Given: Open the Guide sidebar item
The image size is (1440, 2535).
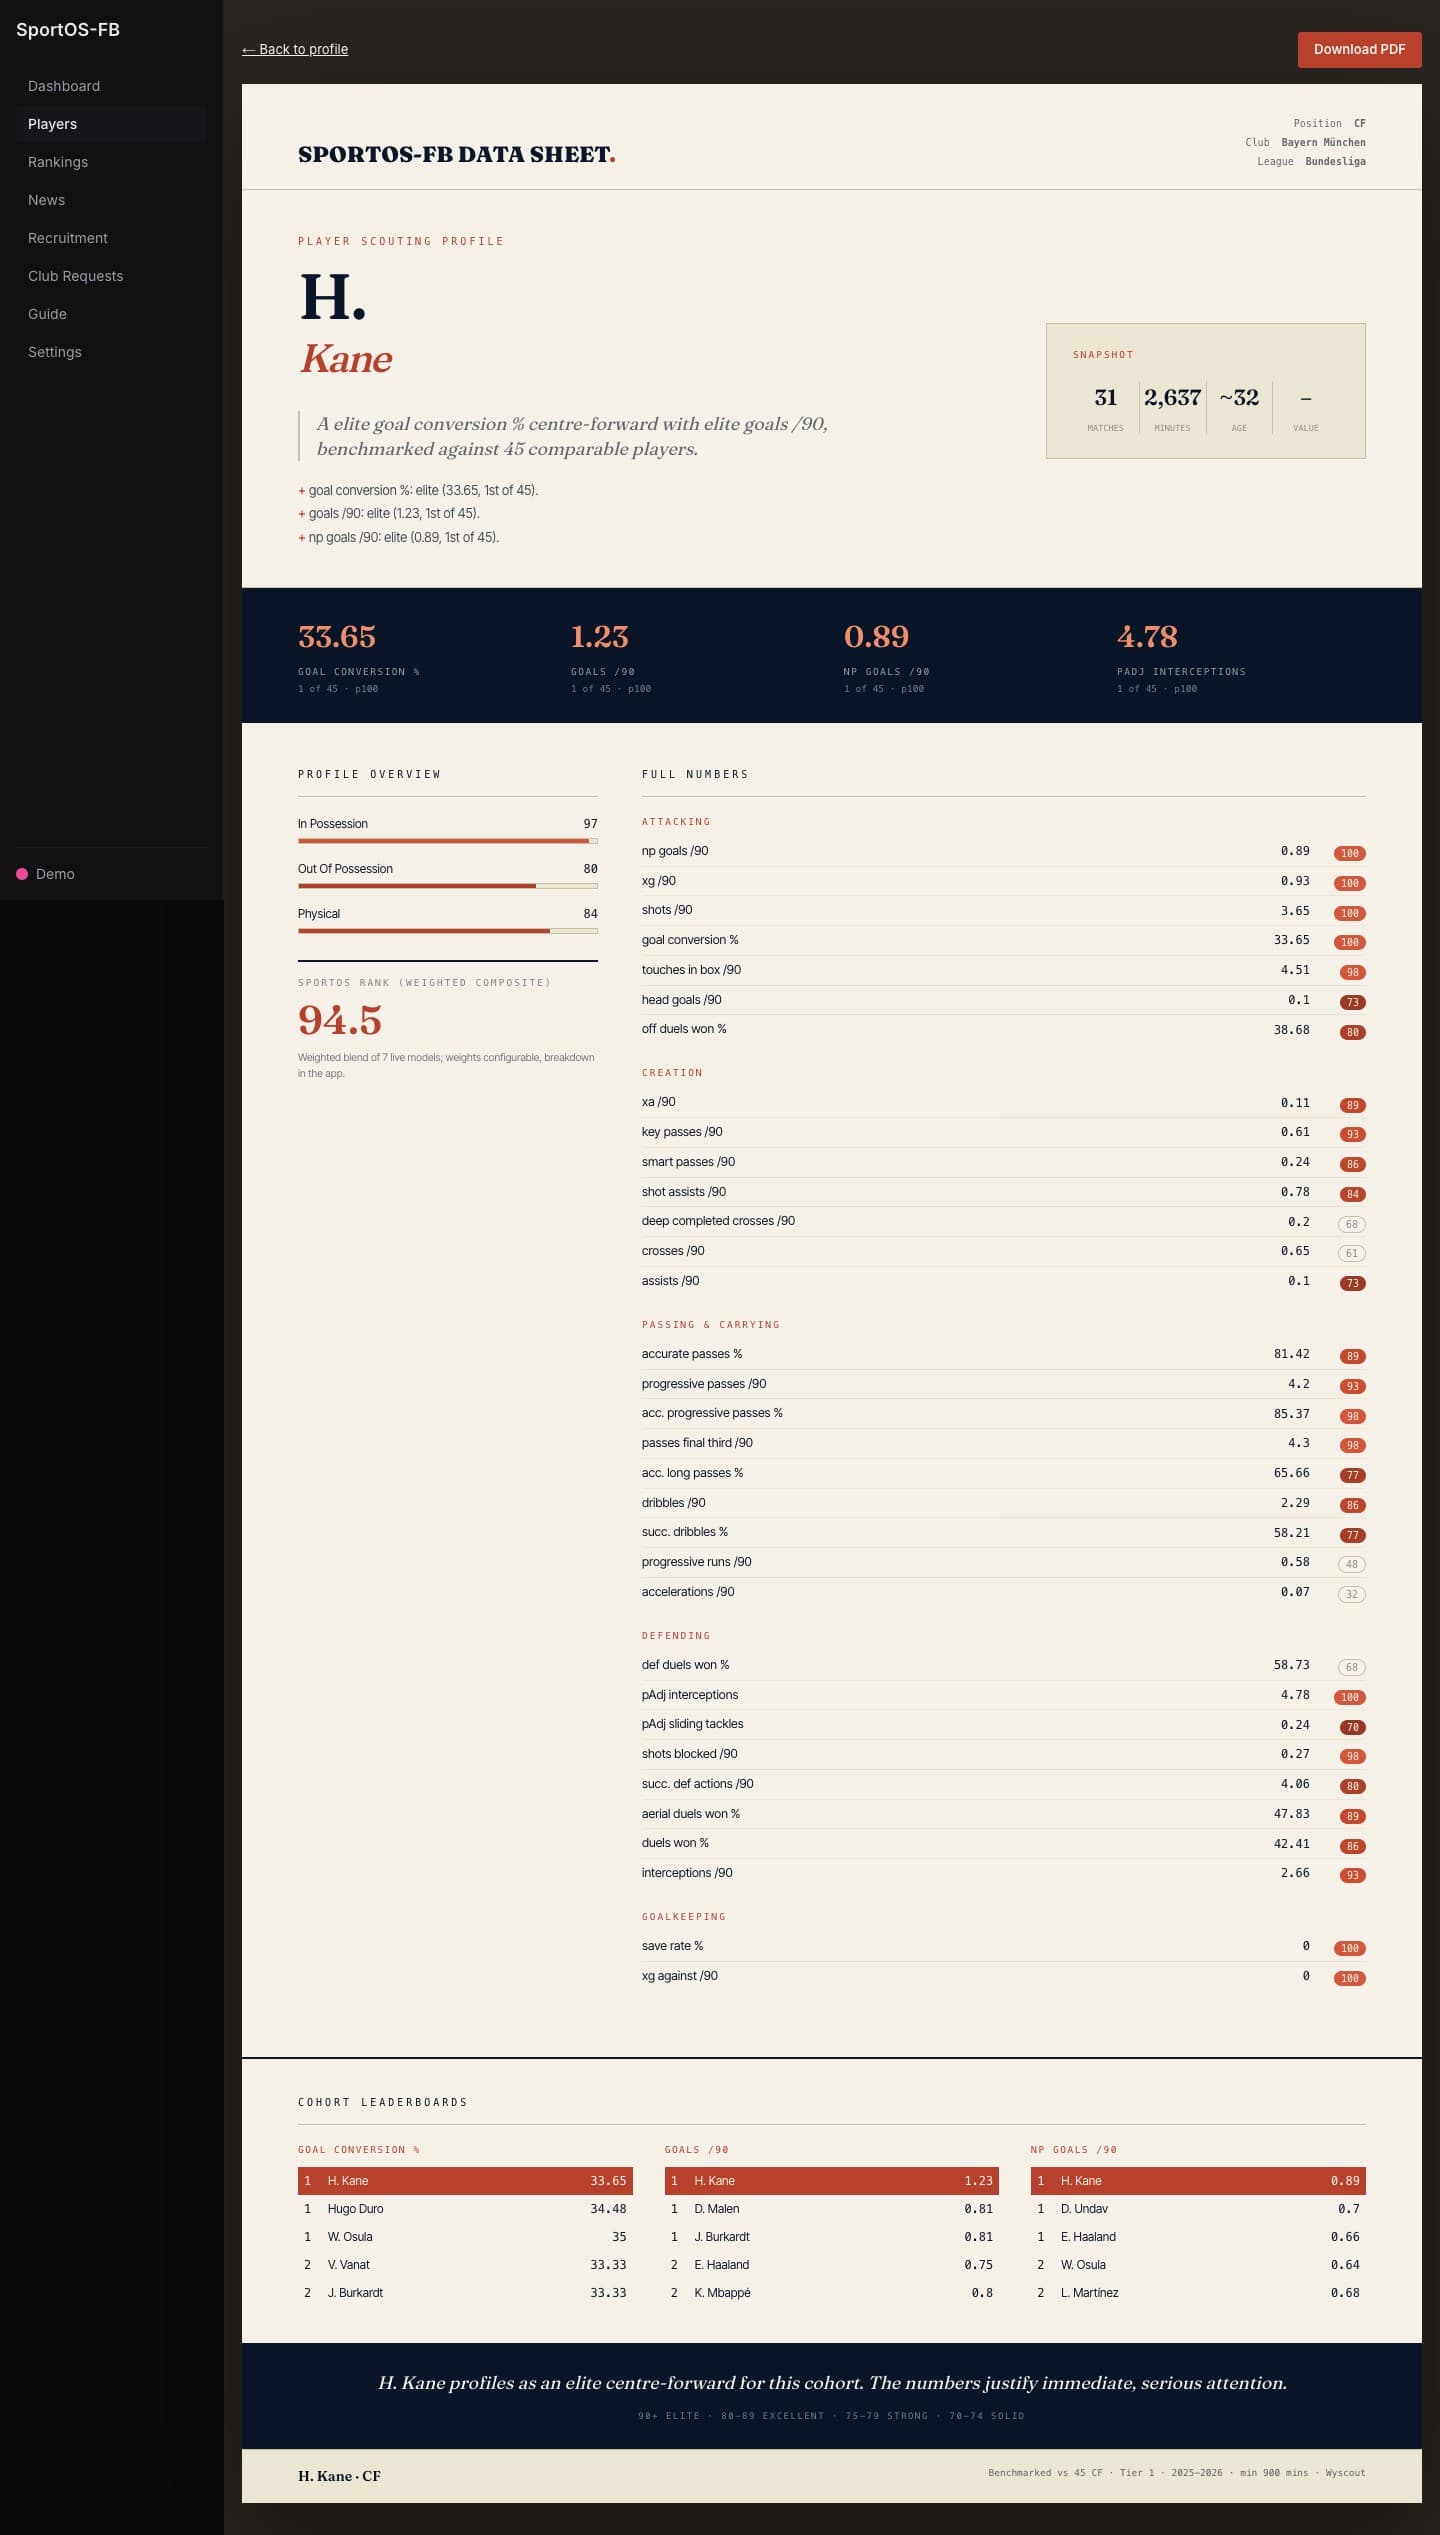Looking at the screenshot, I should pyautogui.click(x=111, y=314).
